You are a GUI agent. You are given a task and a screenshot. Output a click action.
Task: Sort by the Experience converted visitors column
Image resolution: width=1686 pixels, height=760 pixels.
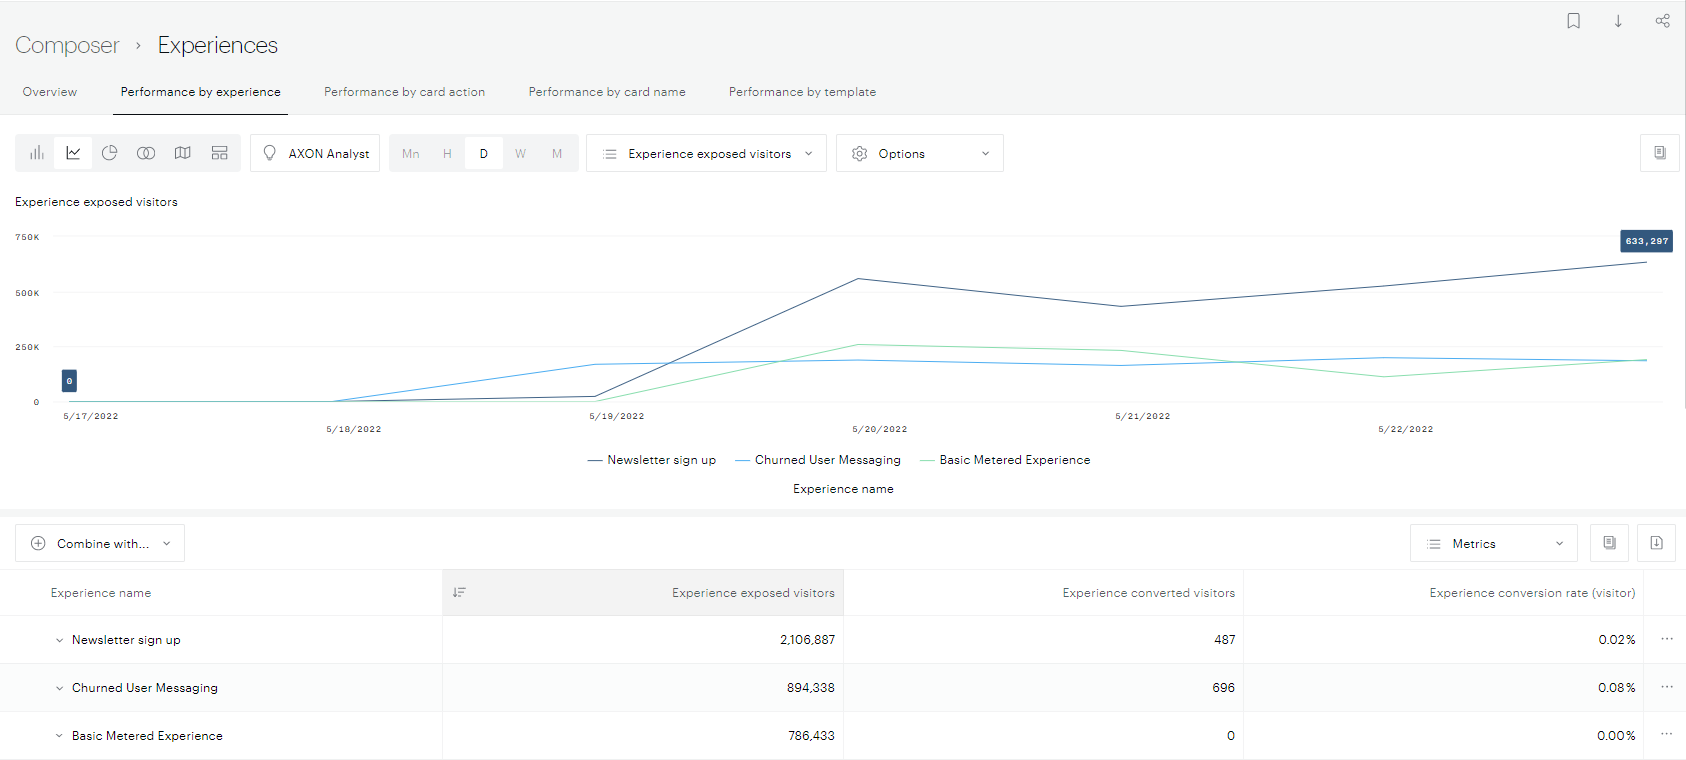(x=1148, y=593)
